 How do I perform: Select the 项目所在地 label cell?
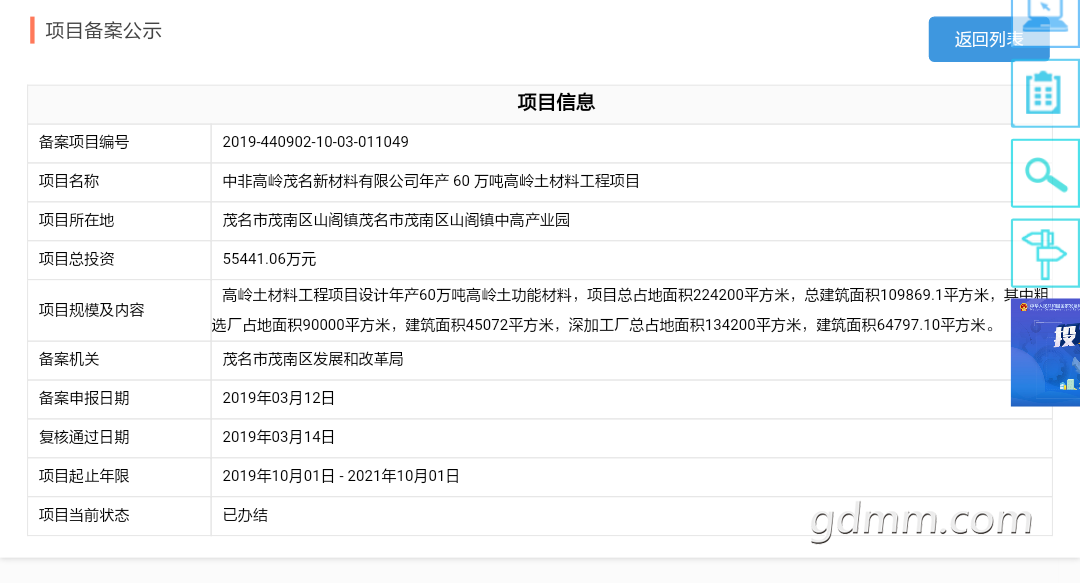pyautogui.click(x=119, y=221)
